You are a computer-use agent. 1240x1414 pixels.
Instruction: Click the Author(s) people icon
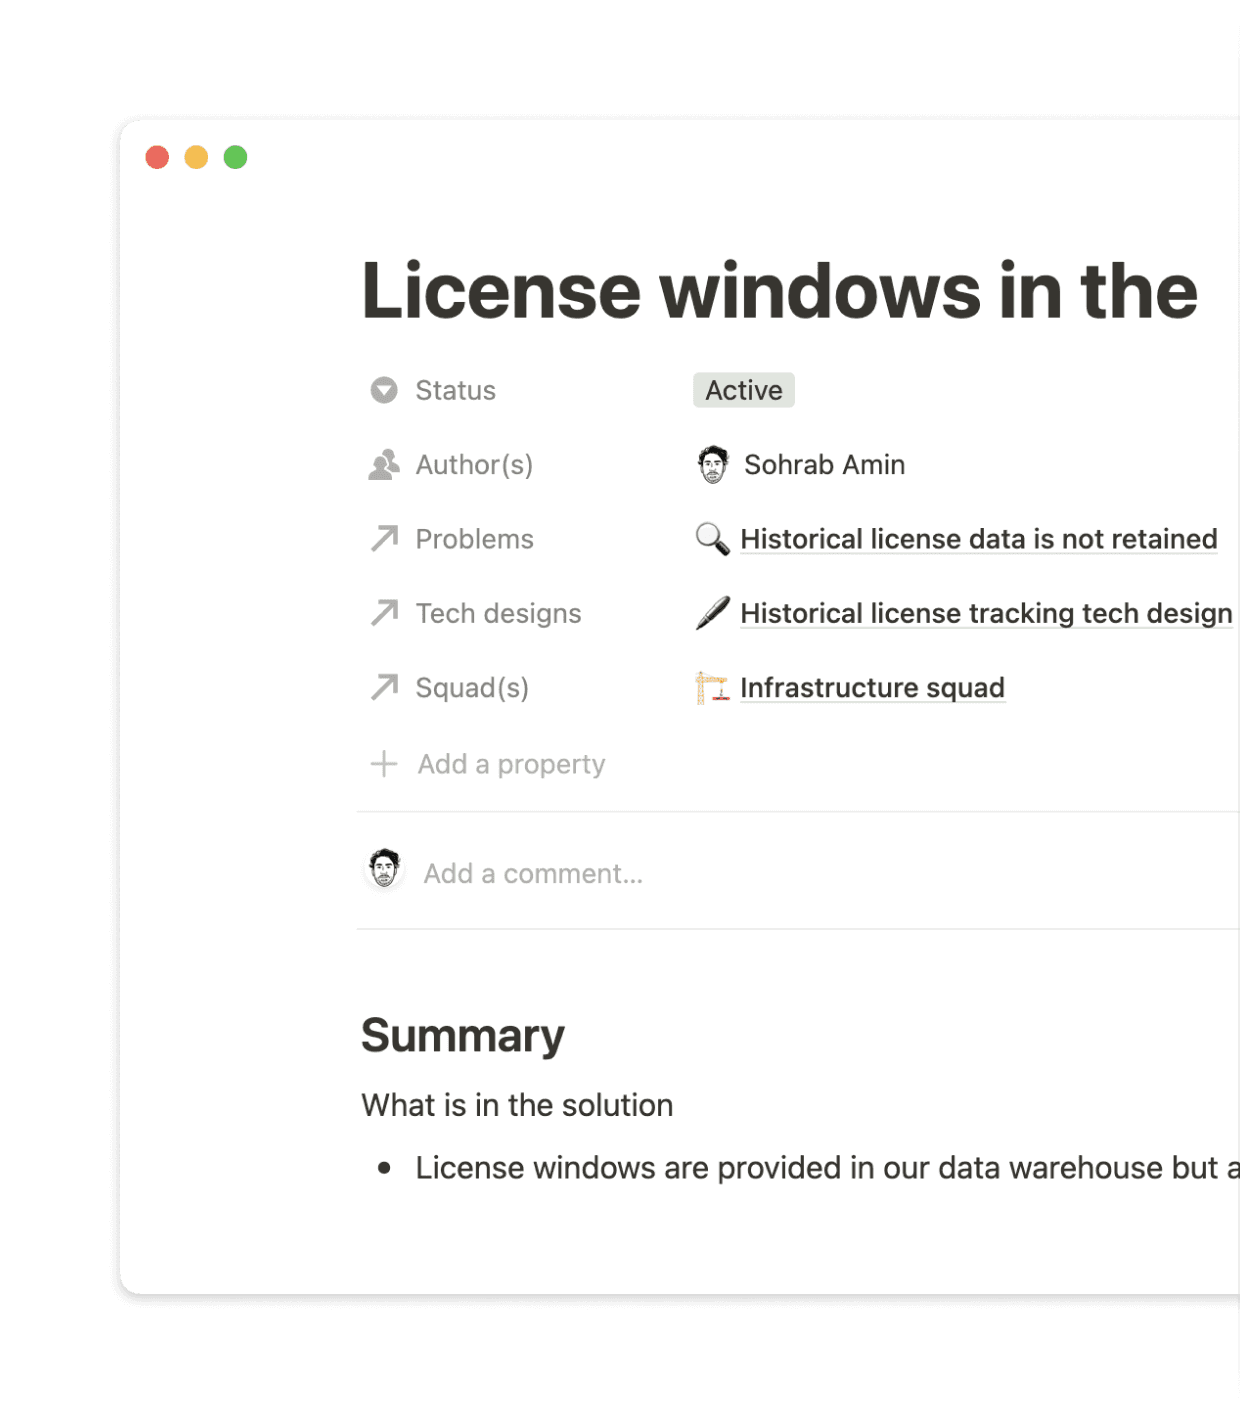click(x=384, y=465)
